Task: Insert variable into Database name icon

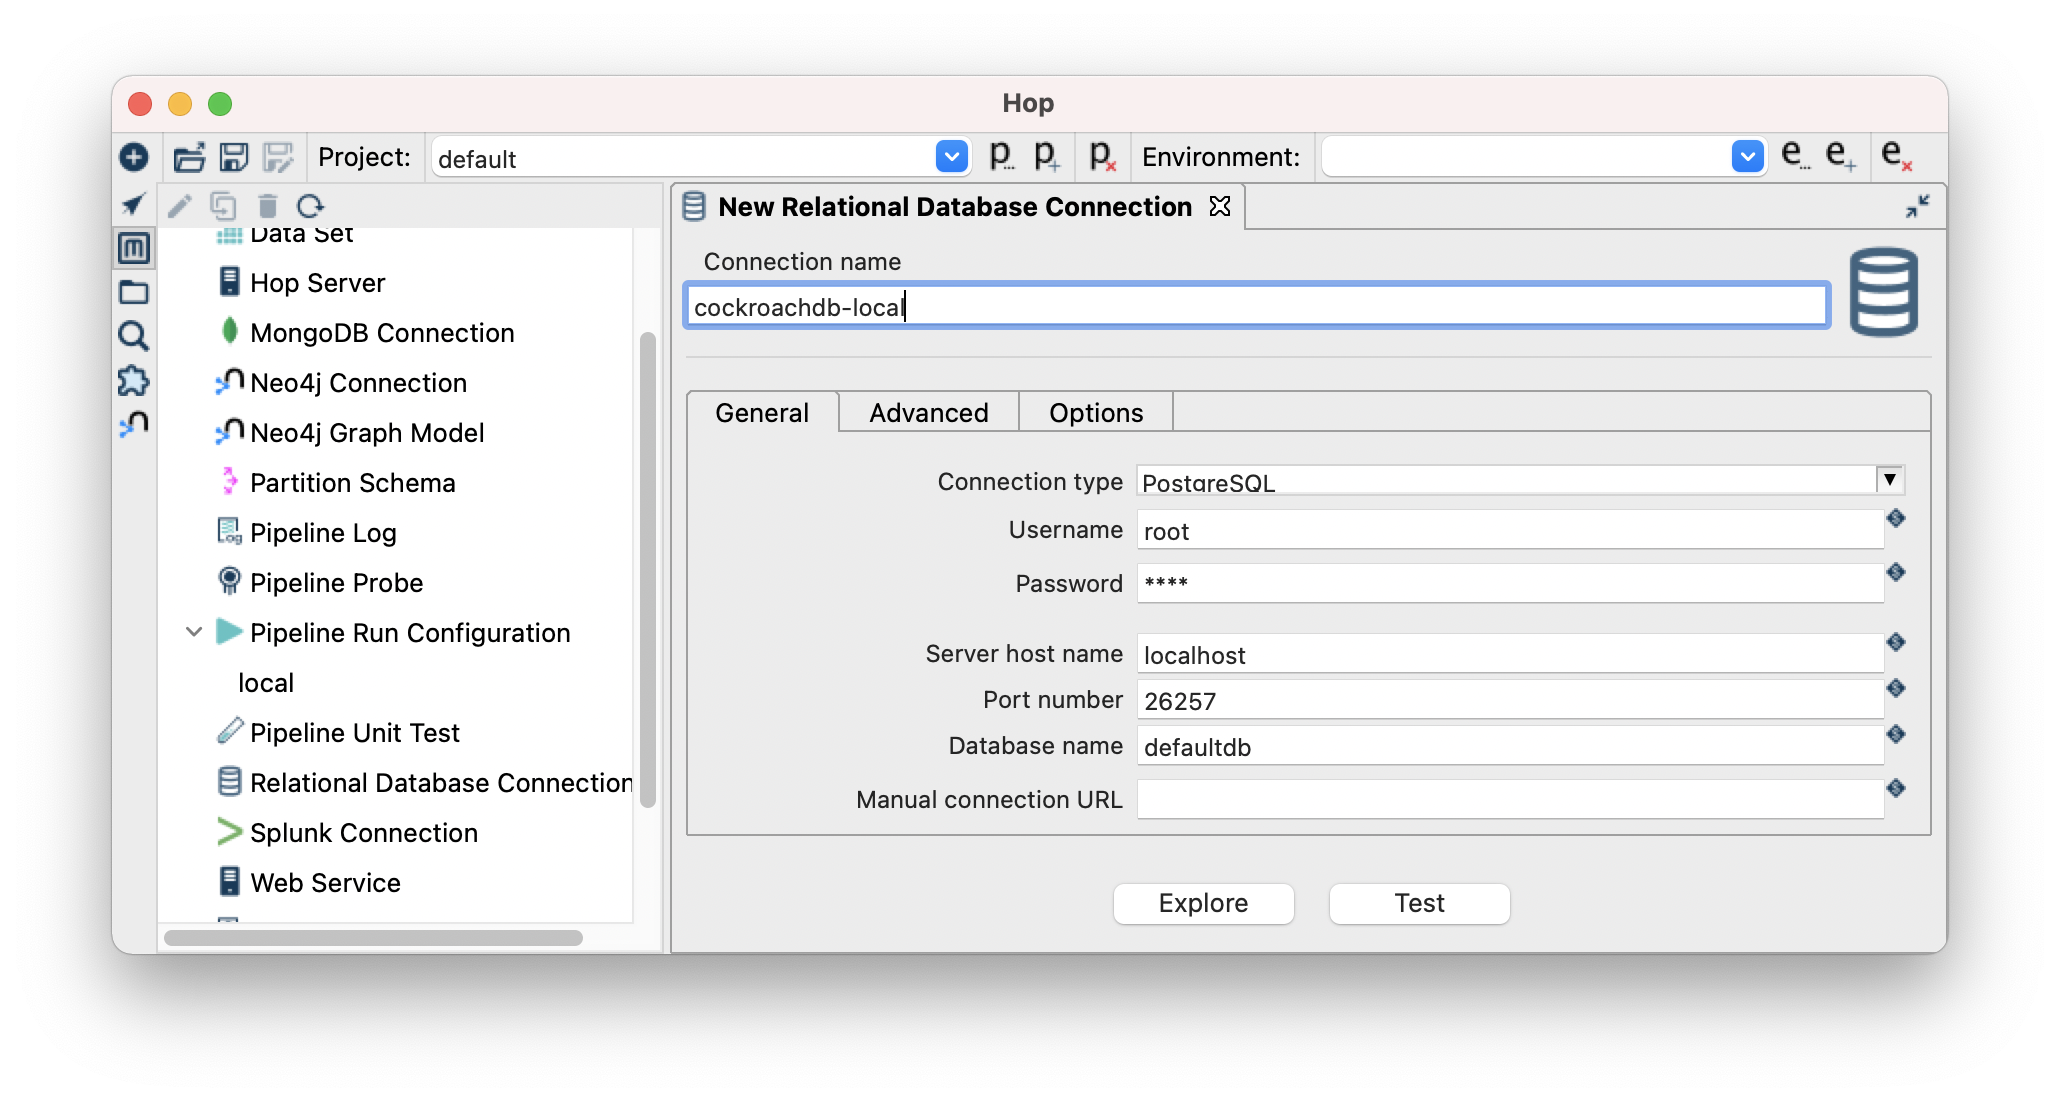Action: [1896, 734]
